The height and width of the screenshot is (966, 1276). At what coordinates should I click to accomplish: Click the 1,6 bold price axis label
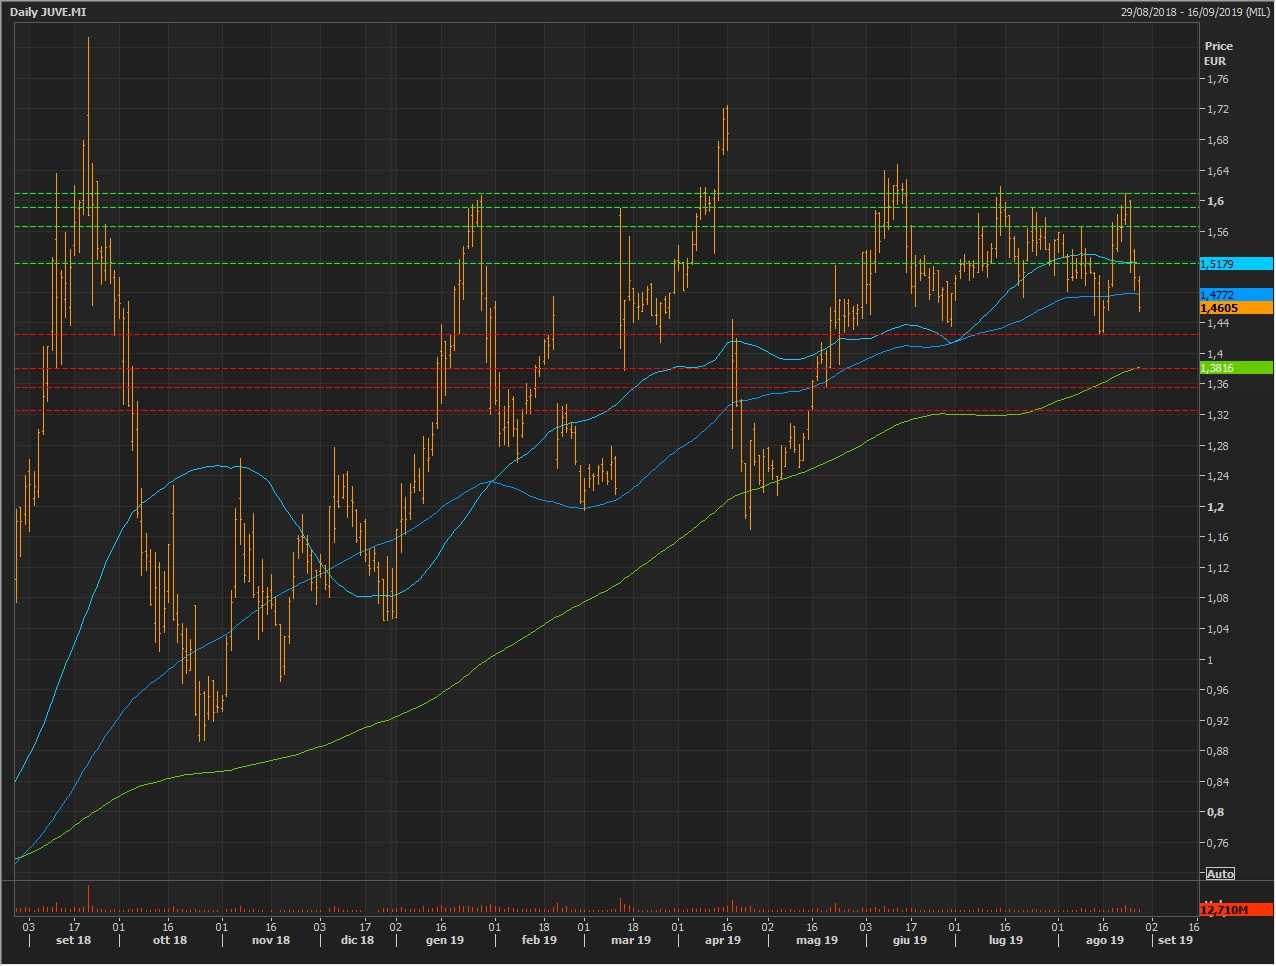(x=1215, y=201)
